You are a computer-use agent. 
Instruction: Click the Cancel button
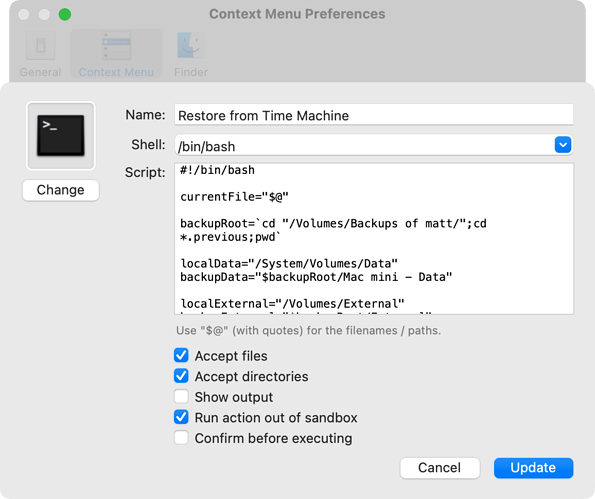point(440,468)
